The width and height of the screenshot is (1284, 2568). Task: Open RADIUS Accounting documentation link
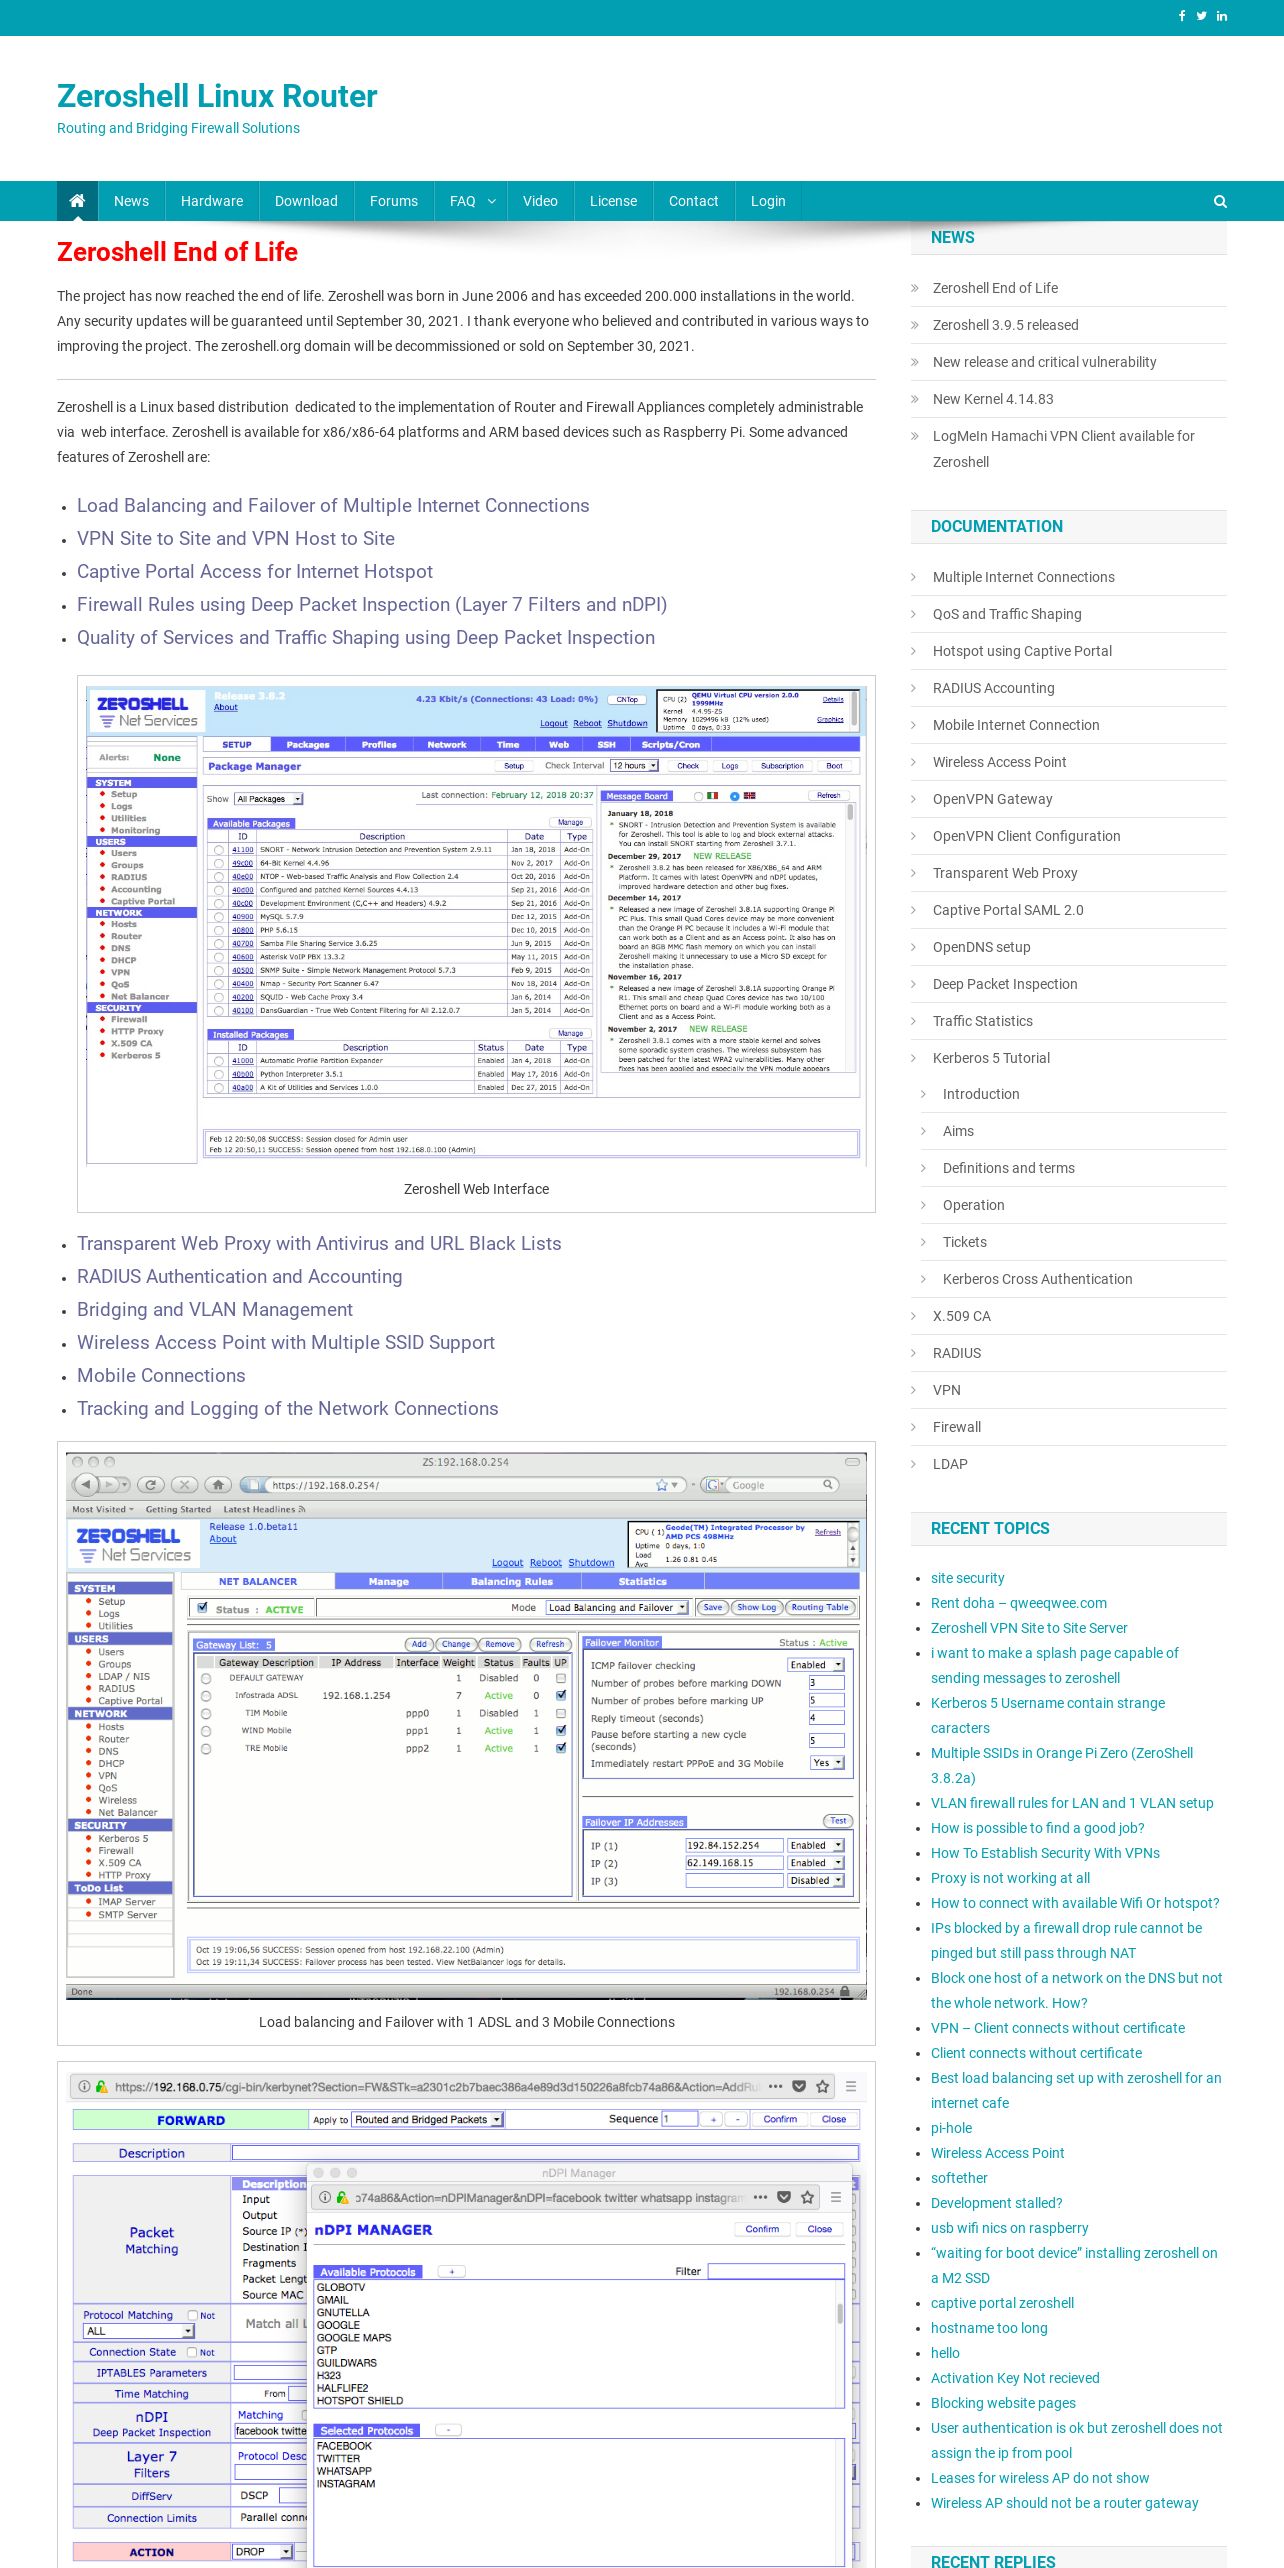point(993,688)
